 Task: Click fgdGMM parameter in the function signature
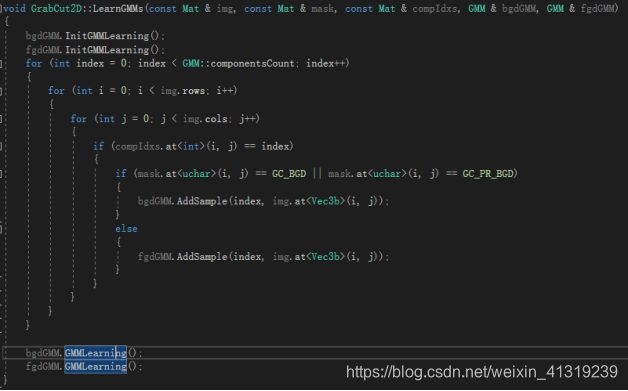pyautogui.click(x=597, y=8)
